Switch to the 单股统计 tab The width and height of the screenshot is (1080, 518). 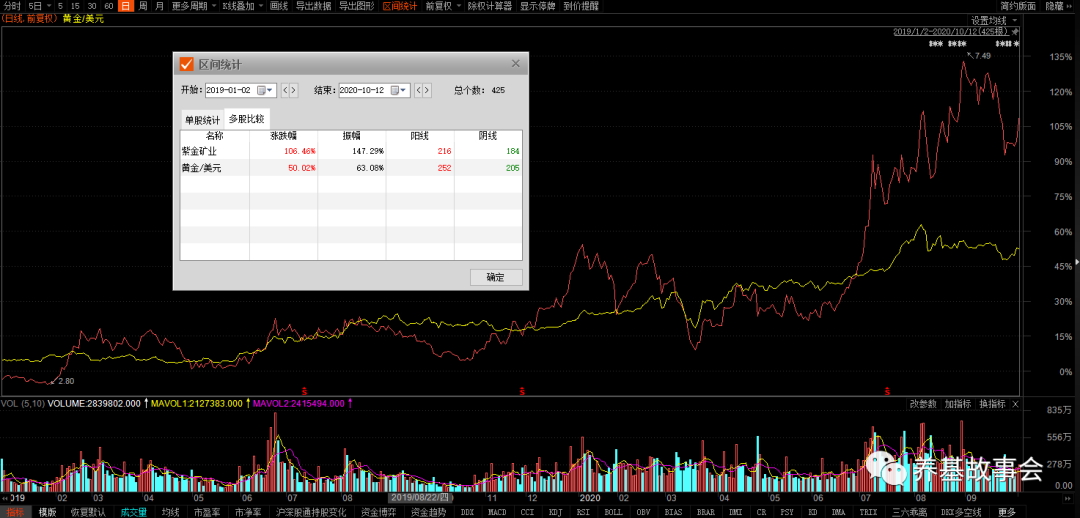pyautogui.click(x=202, y=119)
